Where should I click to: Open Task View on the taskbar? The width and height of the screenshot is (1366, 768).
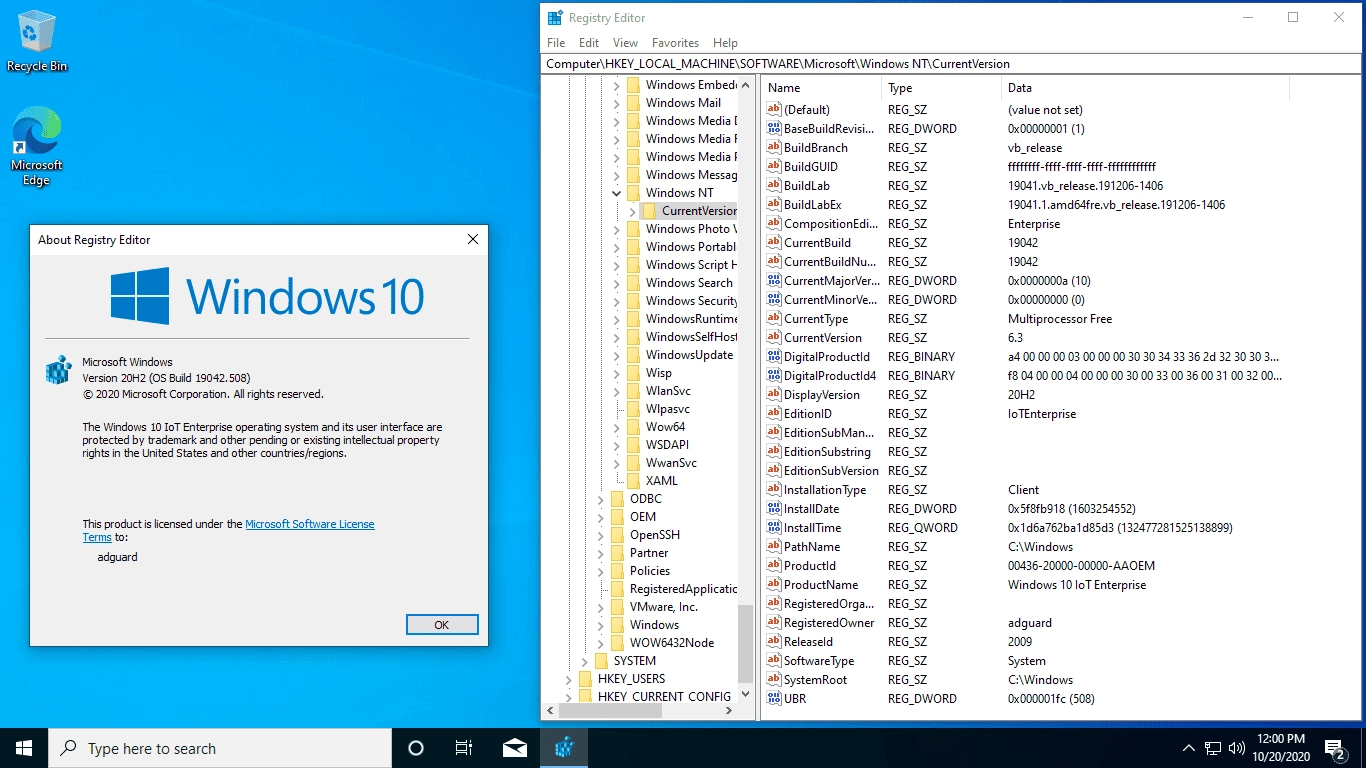[464, 748]
